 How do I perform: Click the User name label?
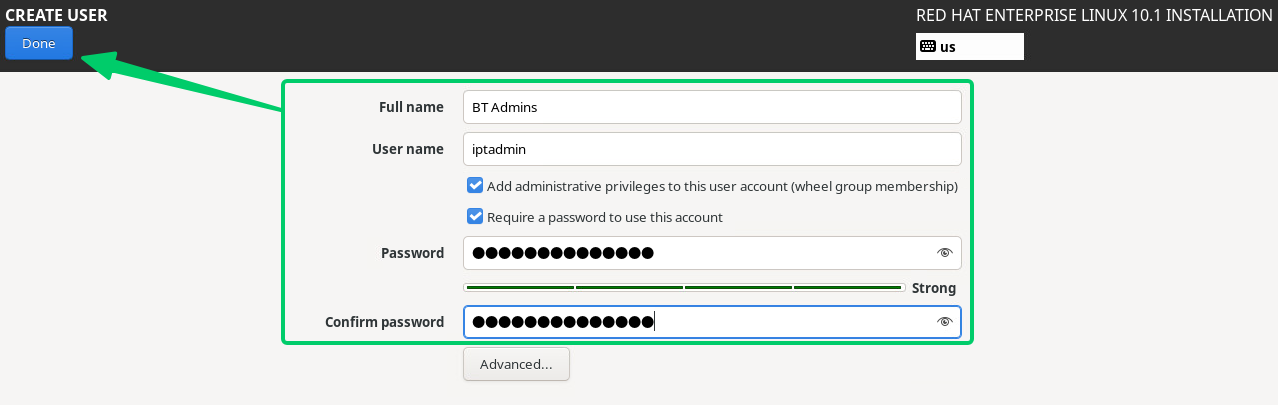408,149
